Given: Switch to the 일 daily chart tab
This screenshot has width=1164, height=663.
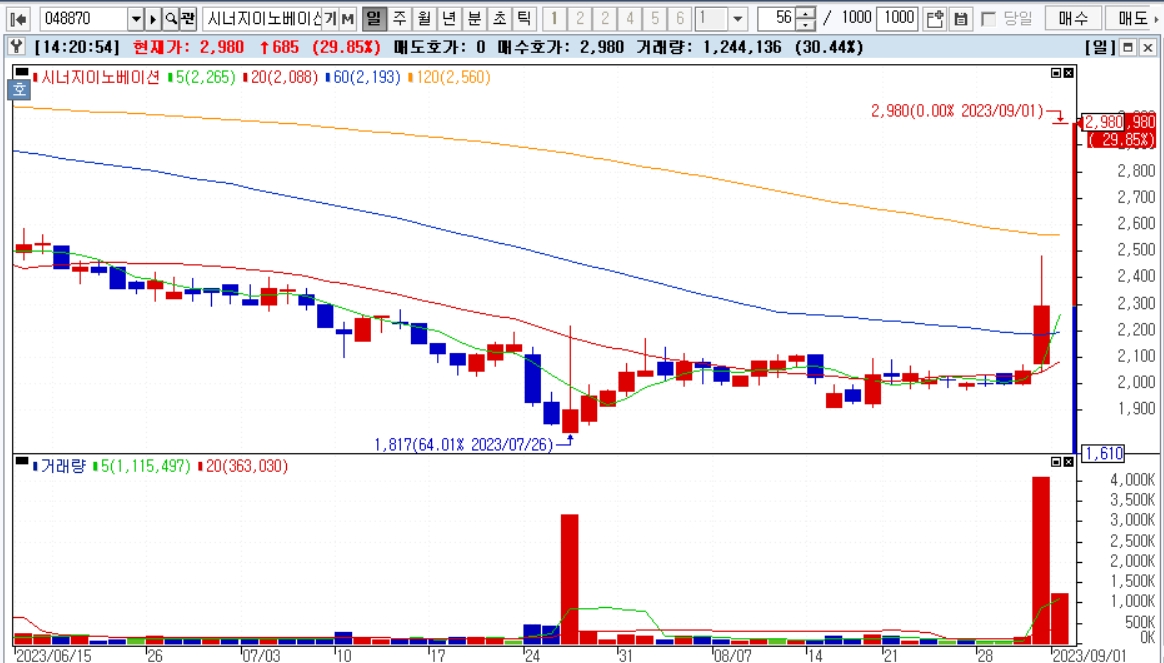Looking at the screenshot, I should pyautogui.click(x=374, y=19).
